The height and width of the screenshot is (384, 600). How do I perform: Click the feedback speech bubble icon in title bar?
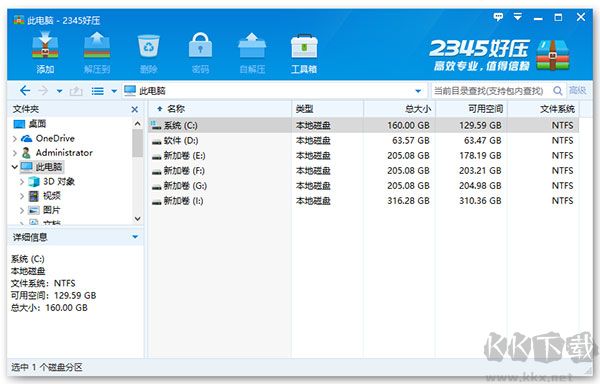[498, 17]
